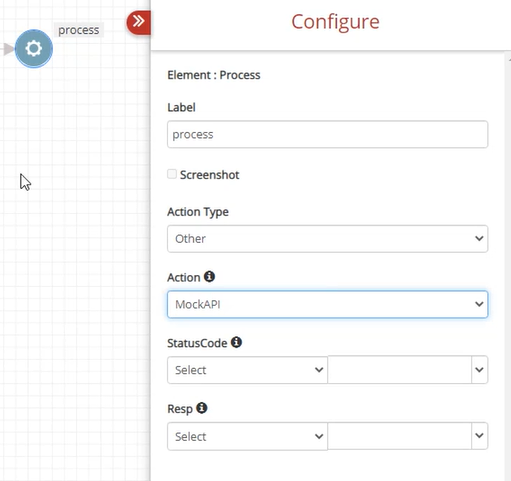
Task: Click the incoming arrow connector of process node
Action: (8, 49)
